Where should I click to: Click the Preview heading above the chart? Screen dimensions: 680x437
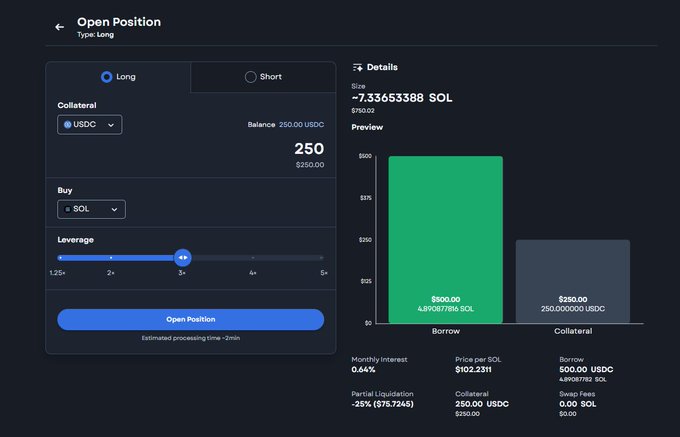pos(367,127)
